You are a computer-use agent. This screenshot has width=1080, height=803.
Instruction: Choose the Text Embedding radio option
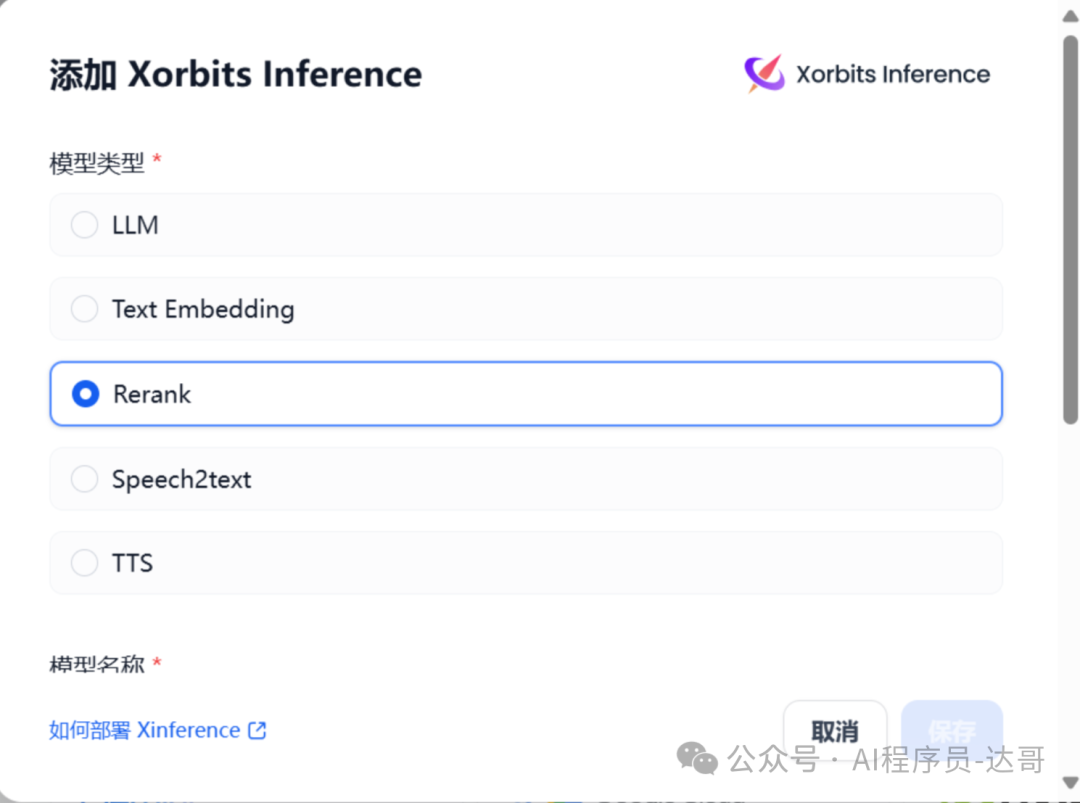[85, 309]
